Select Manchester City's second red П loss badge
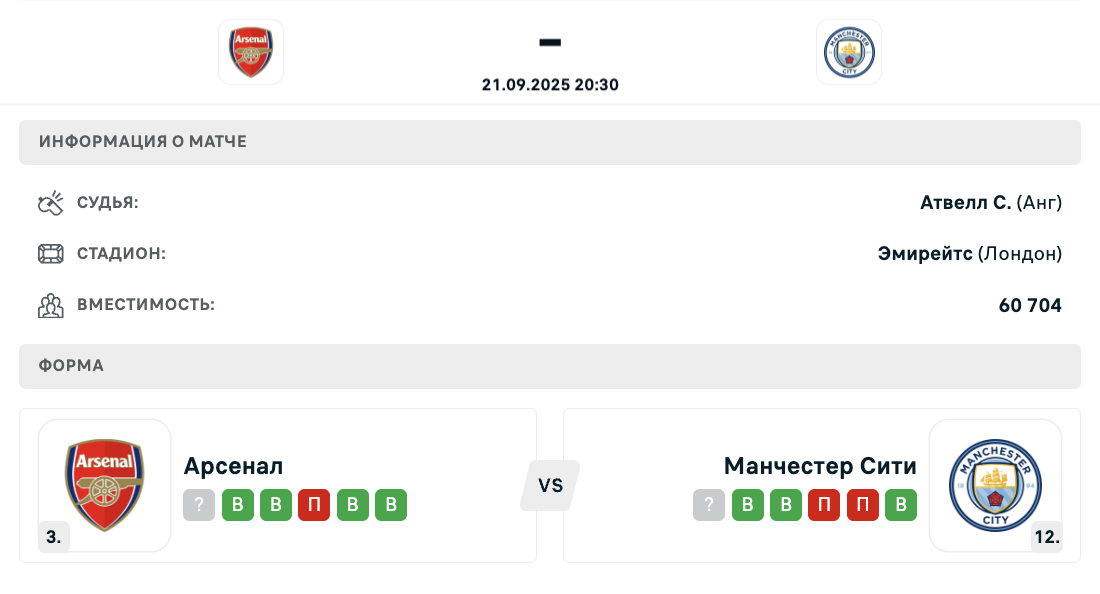Viewport: 1100px width, 594px height. 862,504
